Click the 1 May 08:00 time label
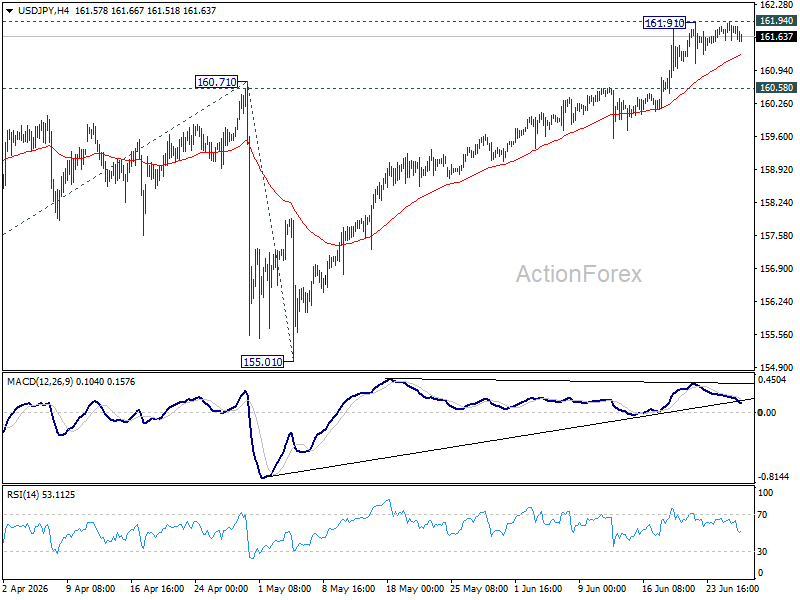Image resolution: width=800 pixels, height=600 pixels. click(x=285, y=588)
